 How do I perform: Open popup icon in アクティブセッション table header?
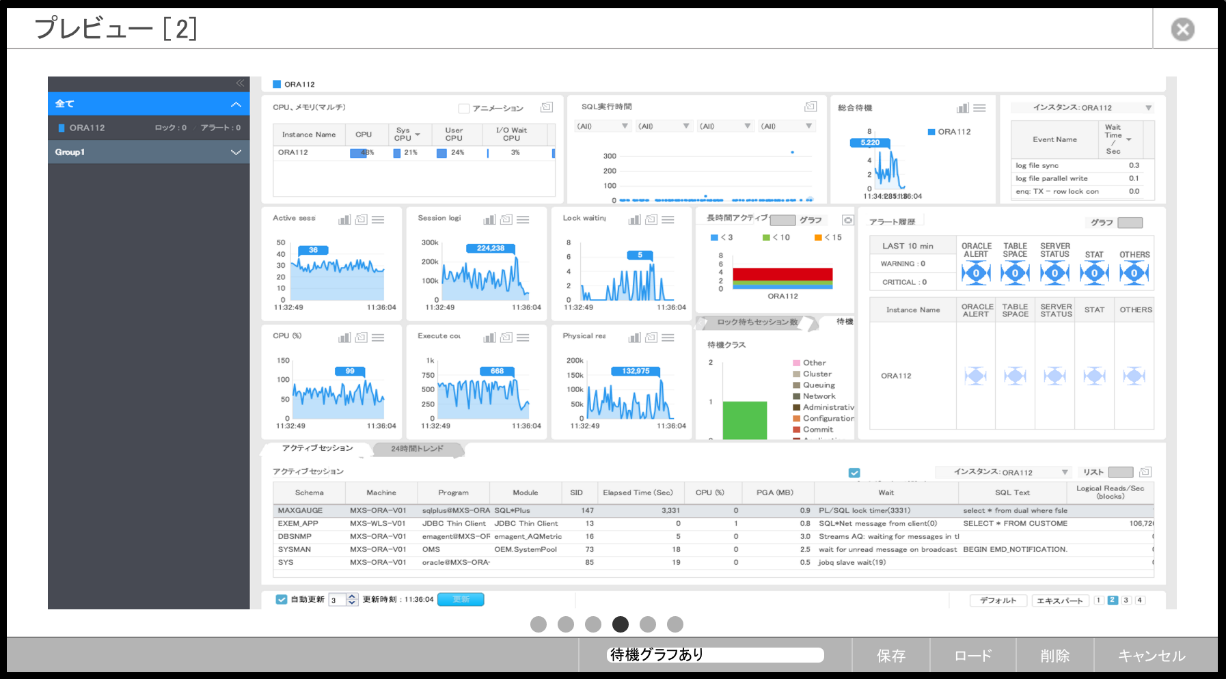pos(1146,472)
